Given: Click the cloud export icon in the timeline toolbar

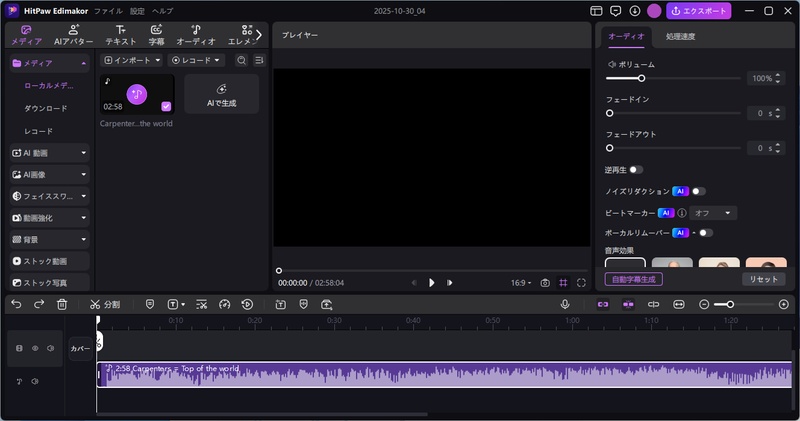Looking at the screenshot, I should (x=327, y=305).
